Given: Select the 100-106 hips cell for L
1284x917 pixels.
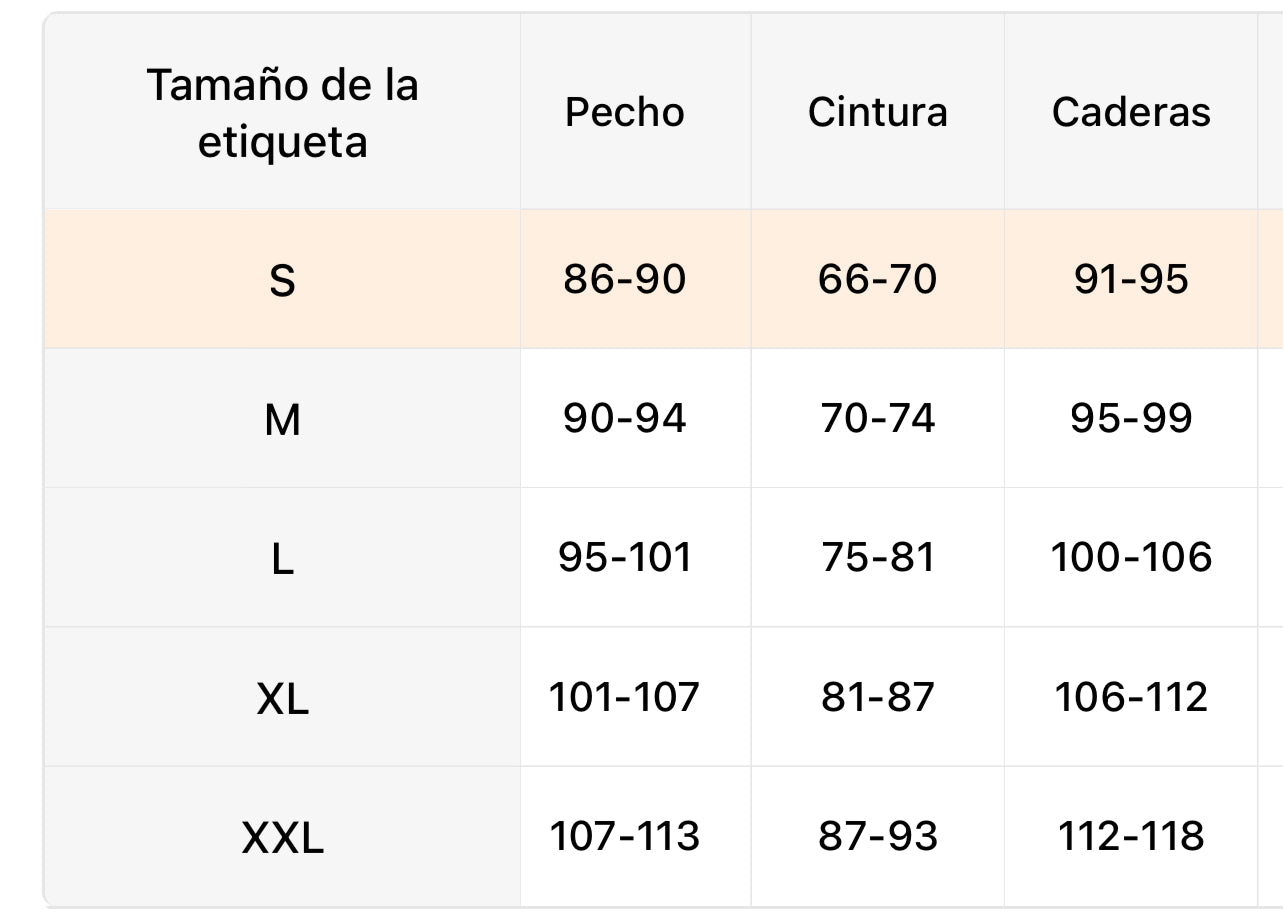Looking at the screenshot, I should click(1131, 557).
